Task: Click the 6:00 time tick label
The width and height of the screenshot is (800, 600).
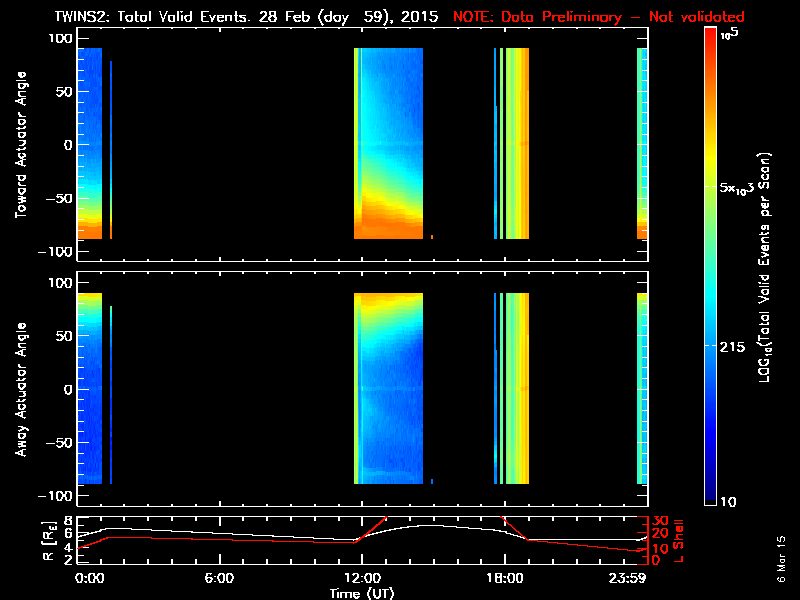Action: [x=219, y=578]
